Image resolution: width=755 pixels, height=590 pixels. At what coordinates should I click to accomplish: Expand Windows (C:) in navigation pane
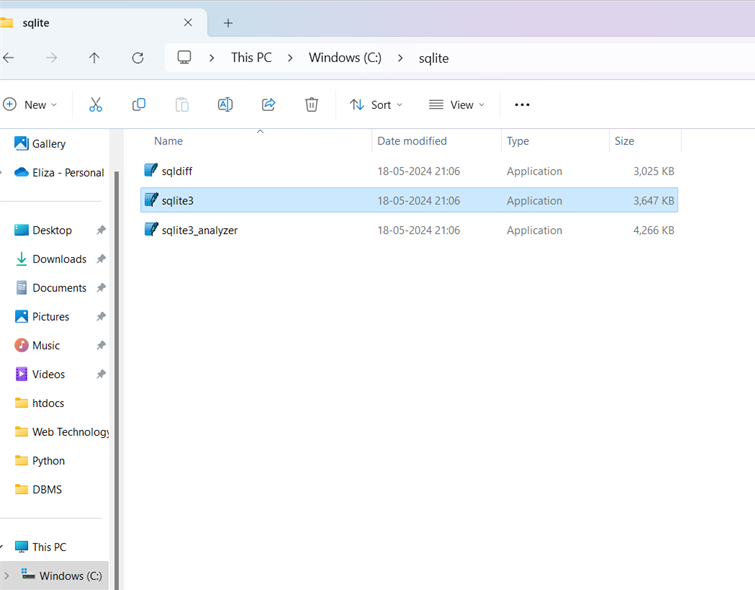(x=6, y=576)
